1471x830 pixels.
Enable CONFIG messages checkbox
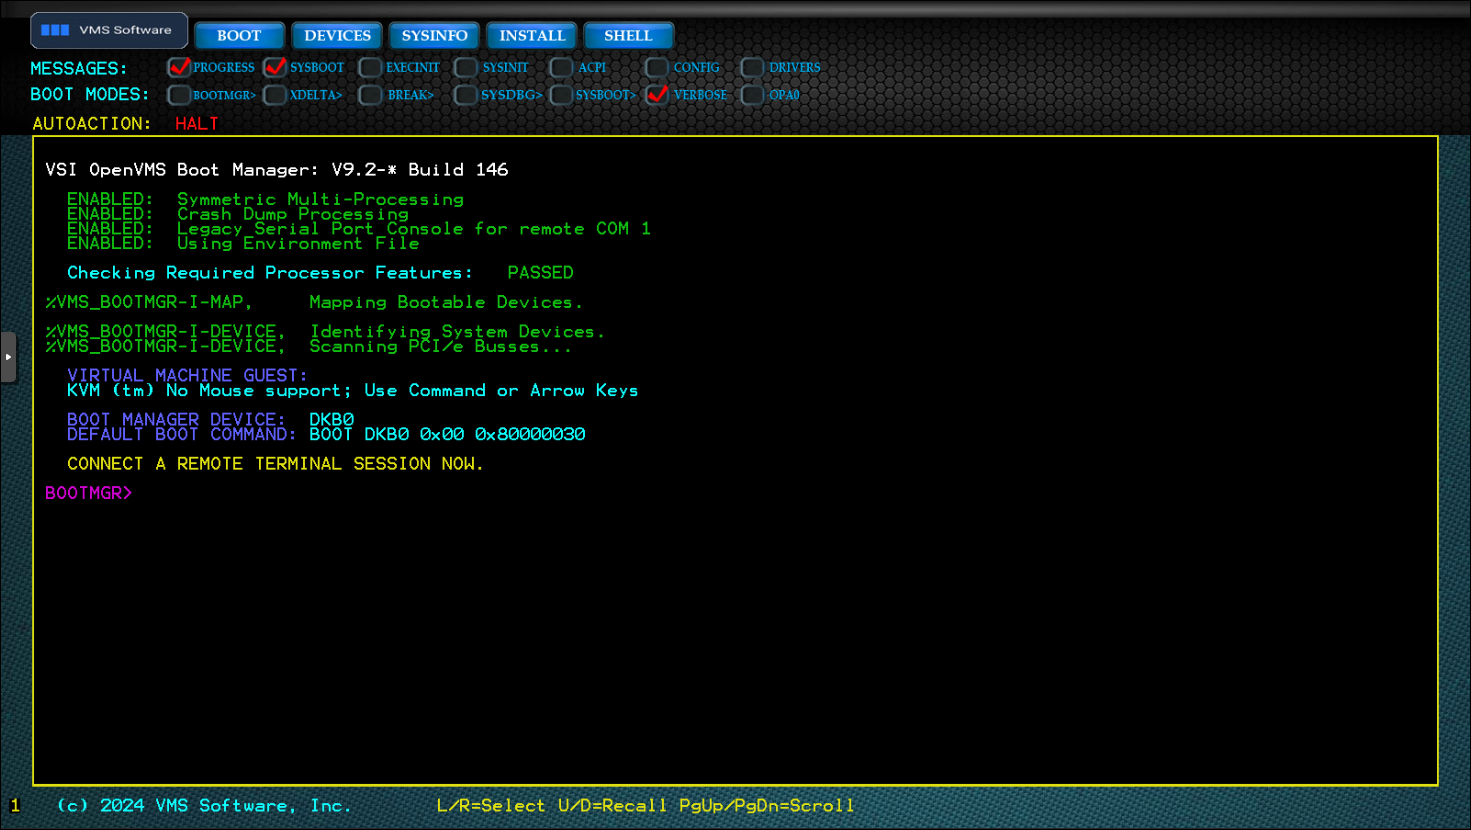tap(657, 68)
